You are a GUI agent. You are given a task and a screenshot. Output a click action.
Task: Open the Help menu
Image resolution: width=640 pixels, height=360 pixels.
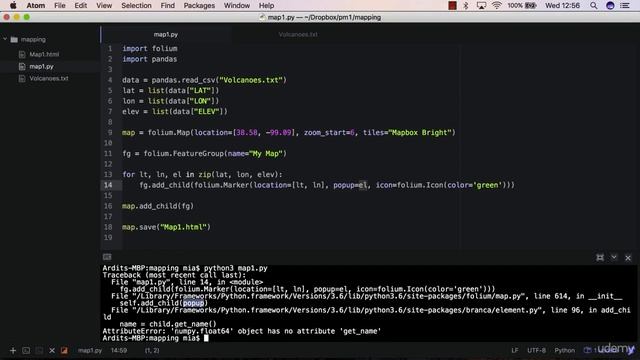[x=266, y=5]
